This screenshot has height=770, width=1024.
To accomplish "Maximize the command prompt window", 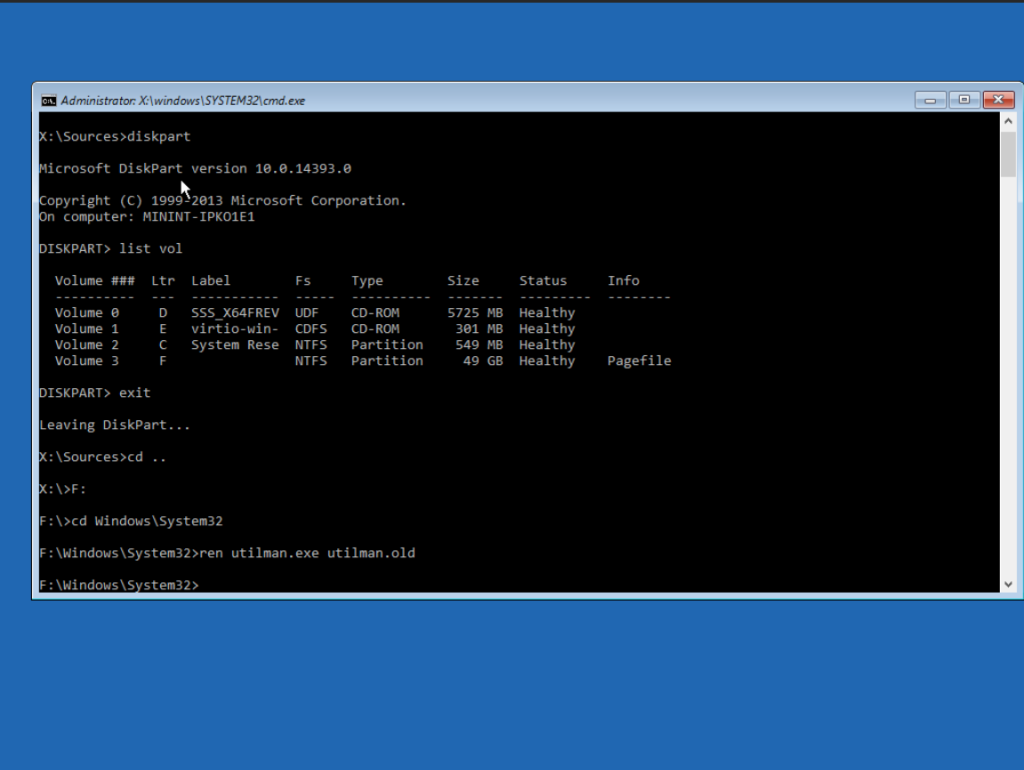I will tap(964, 100).
